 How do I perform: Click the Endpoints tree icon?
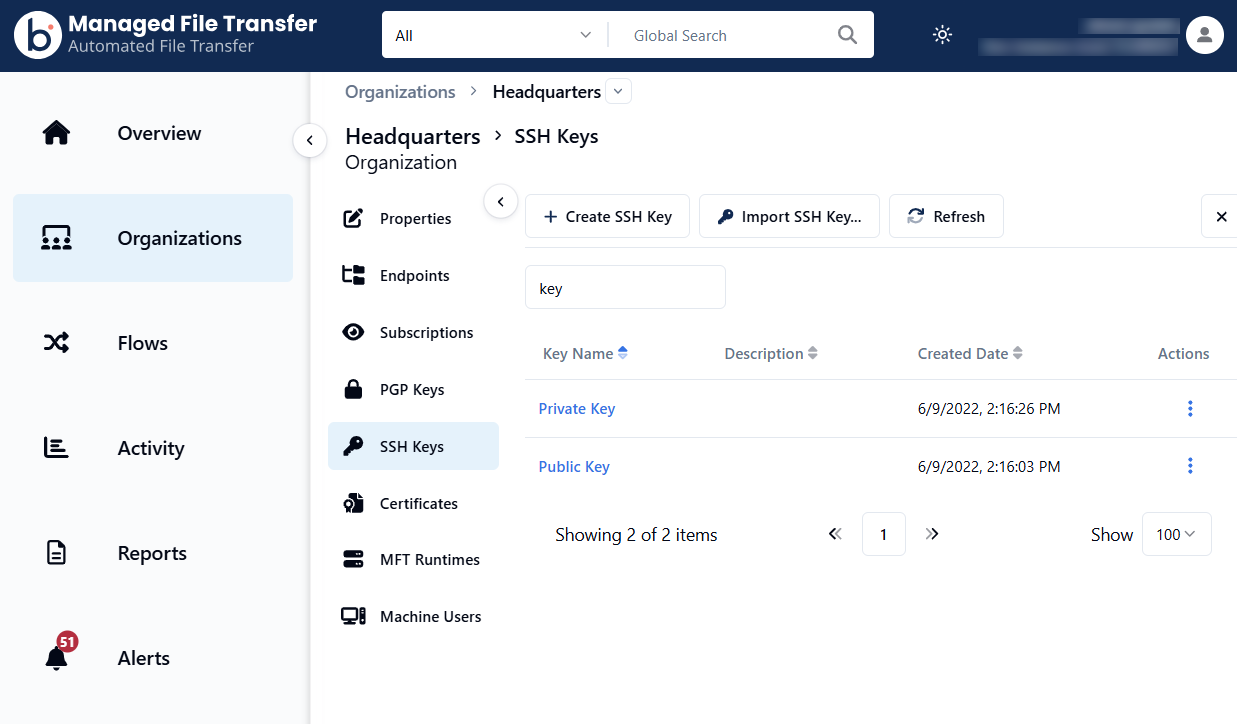pyautogui.click(x=353, y=275)
